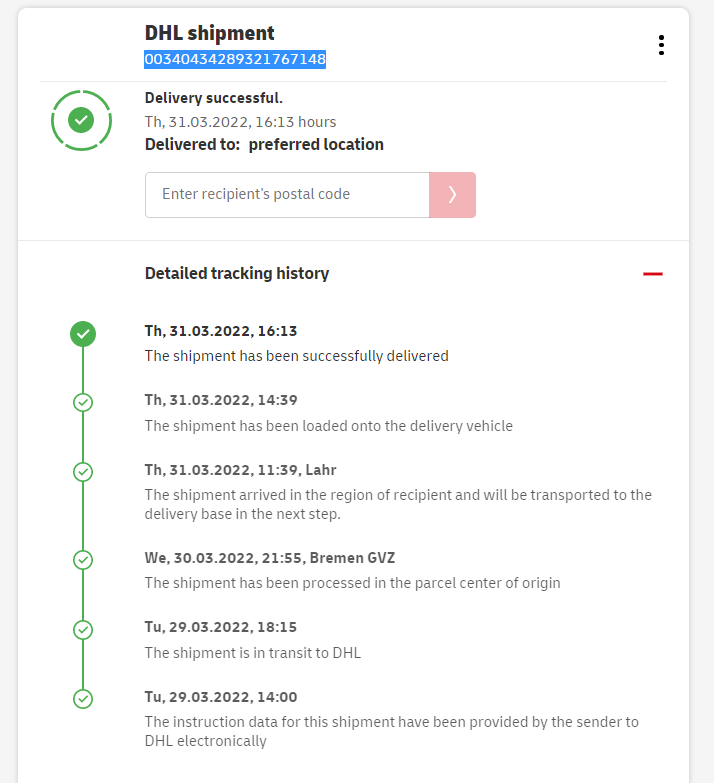Click checkmark beside Bremen GVZ event
The height and width of the screenshot is (783, 714).
83,560
